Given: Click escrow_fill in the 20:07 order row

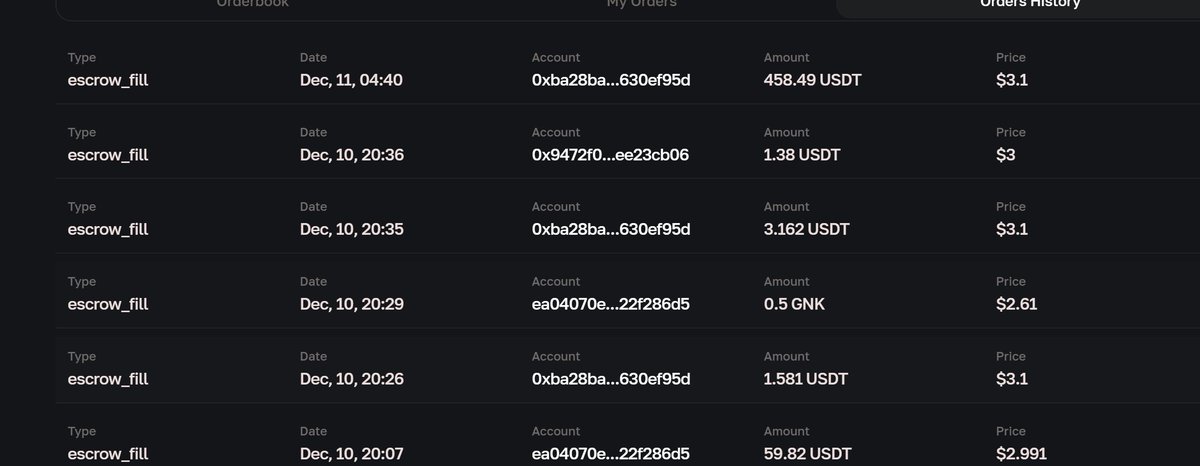Looking at the screenshot, I should [108, 454].
